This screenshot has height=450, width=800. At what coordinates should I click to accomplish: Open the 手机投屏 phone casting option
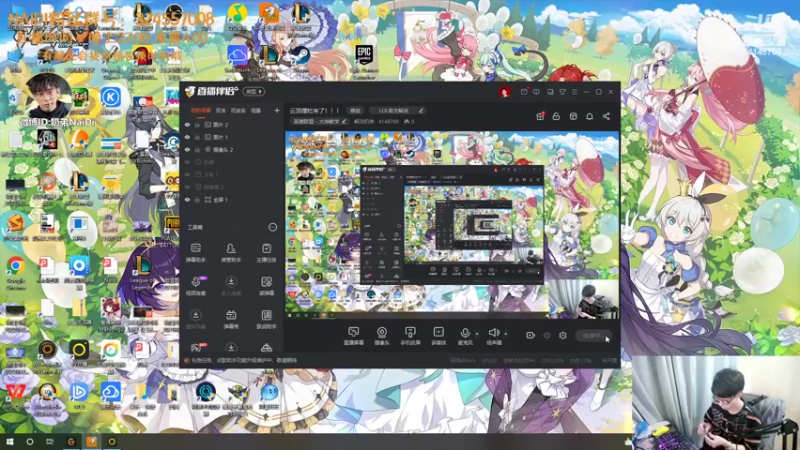[x=410, y=336]
